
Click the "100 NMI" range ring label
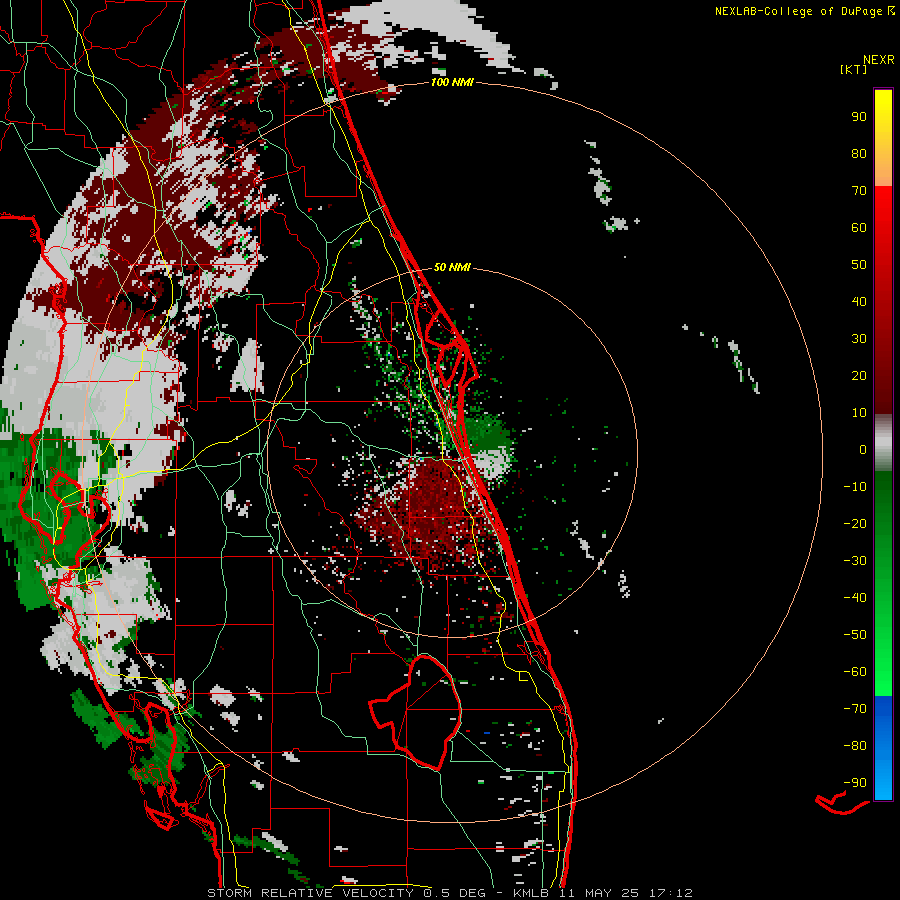pyautogui.click(x=452, y=83)
